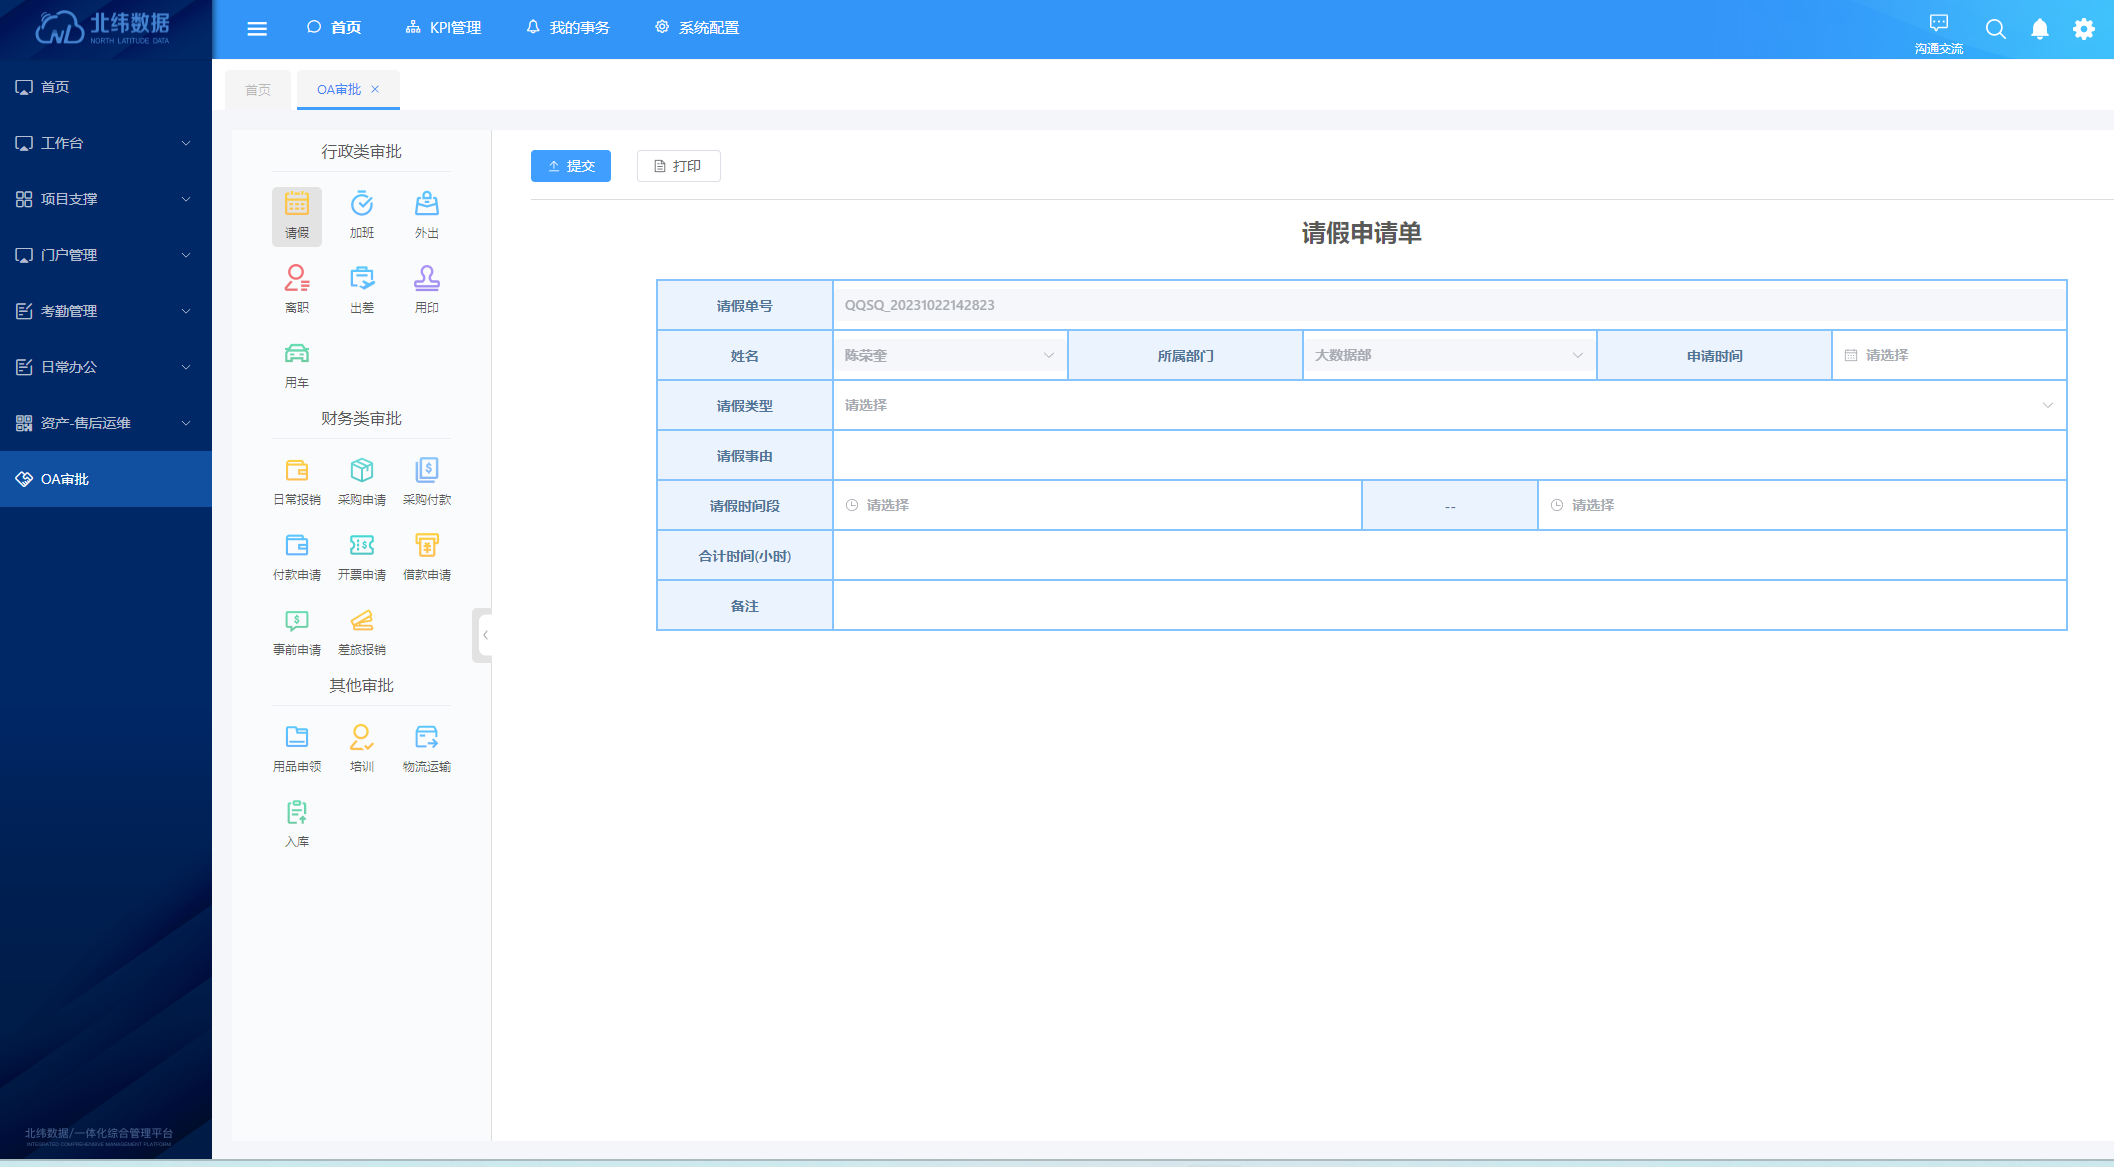Expand the 资产-售后运维 sidebar menu
Viewport: 2114px width, 1167px height.
pos(106,423)
